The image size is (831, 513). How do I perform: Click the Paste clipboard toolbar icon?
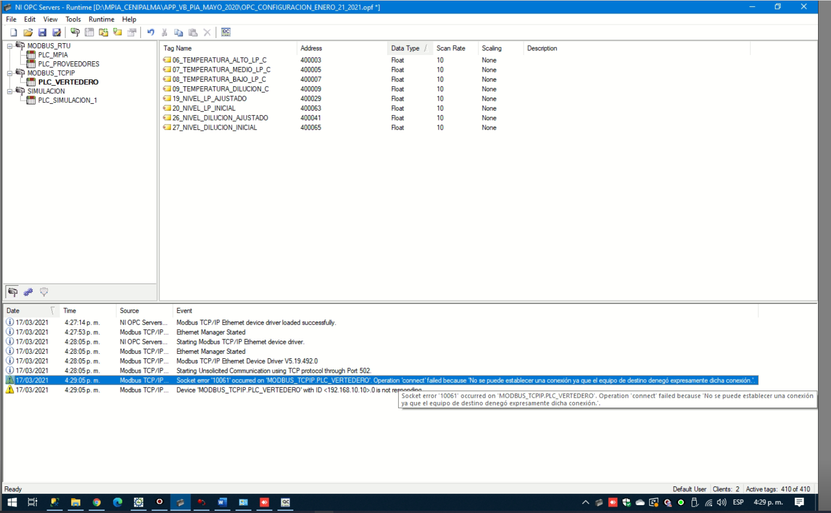pyautogui.click(x=193, y=32)
